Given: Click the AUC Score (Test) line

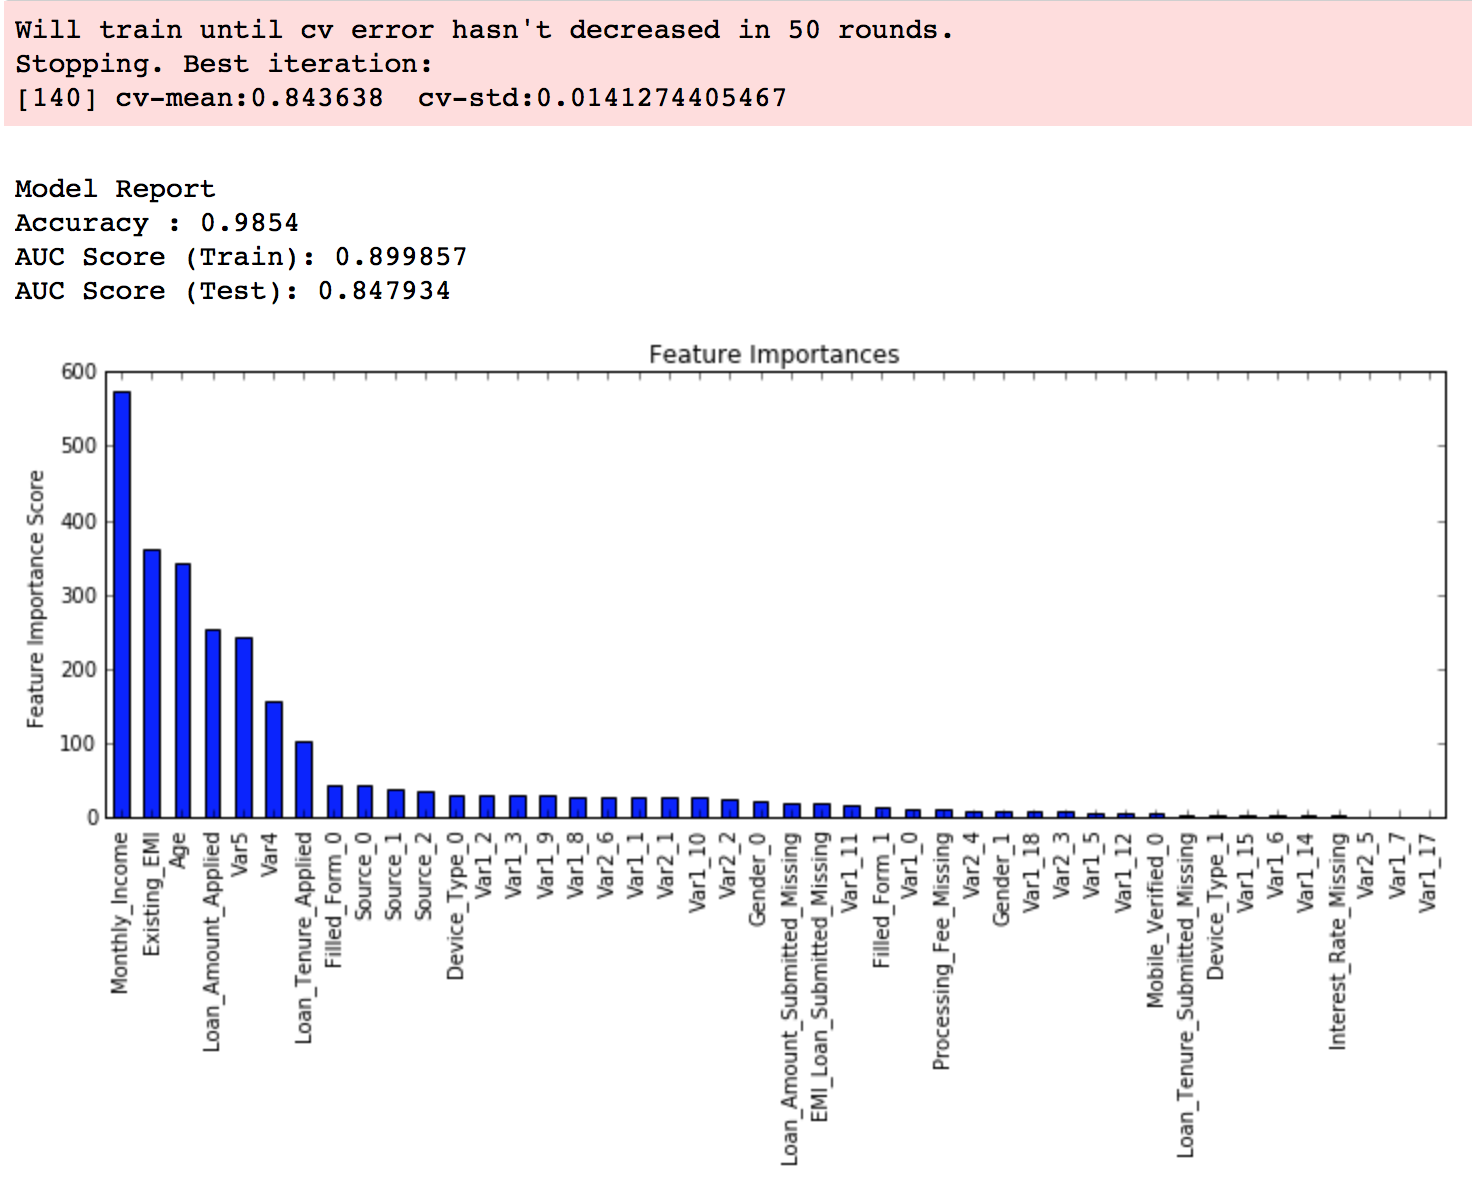Looking at the screenshot, I should point(232,291).
